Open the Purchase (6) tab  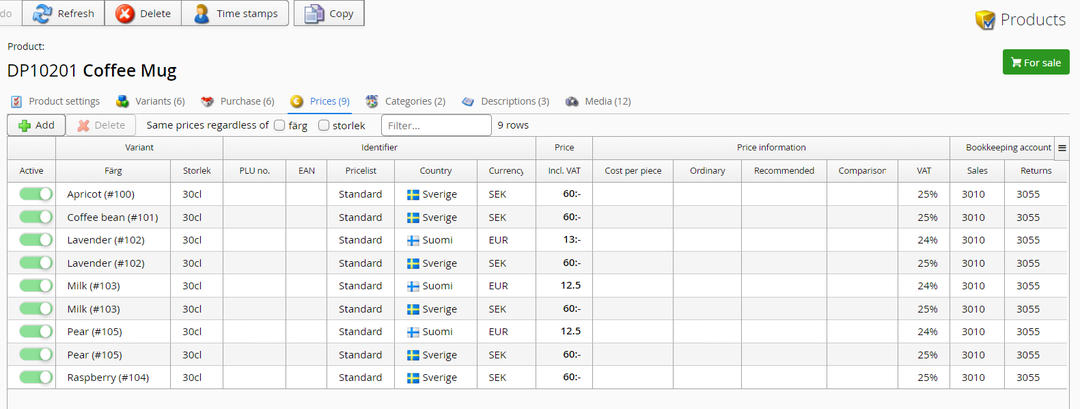coord(238,101)
